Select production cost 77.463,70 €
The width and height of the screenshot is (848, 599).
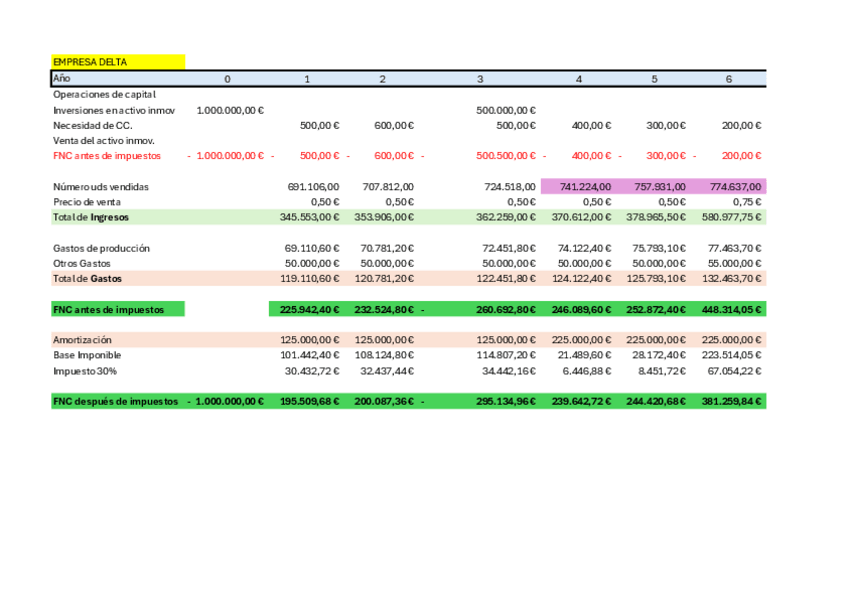tap(734, 249)
